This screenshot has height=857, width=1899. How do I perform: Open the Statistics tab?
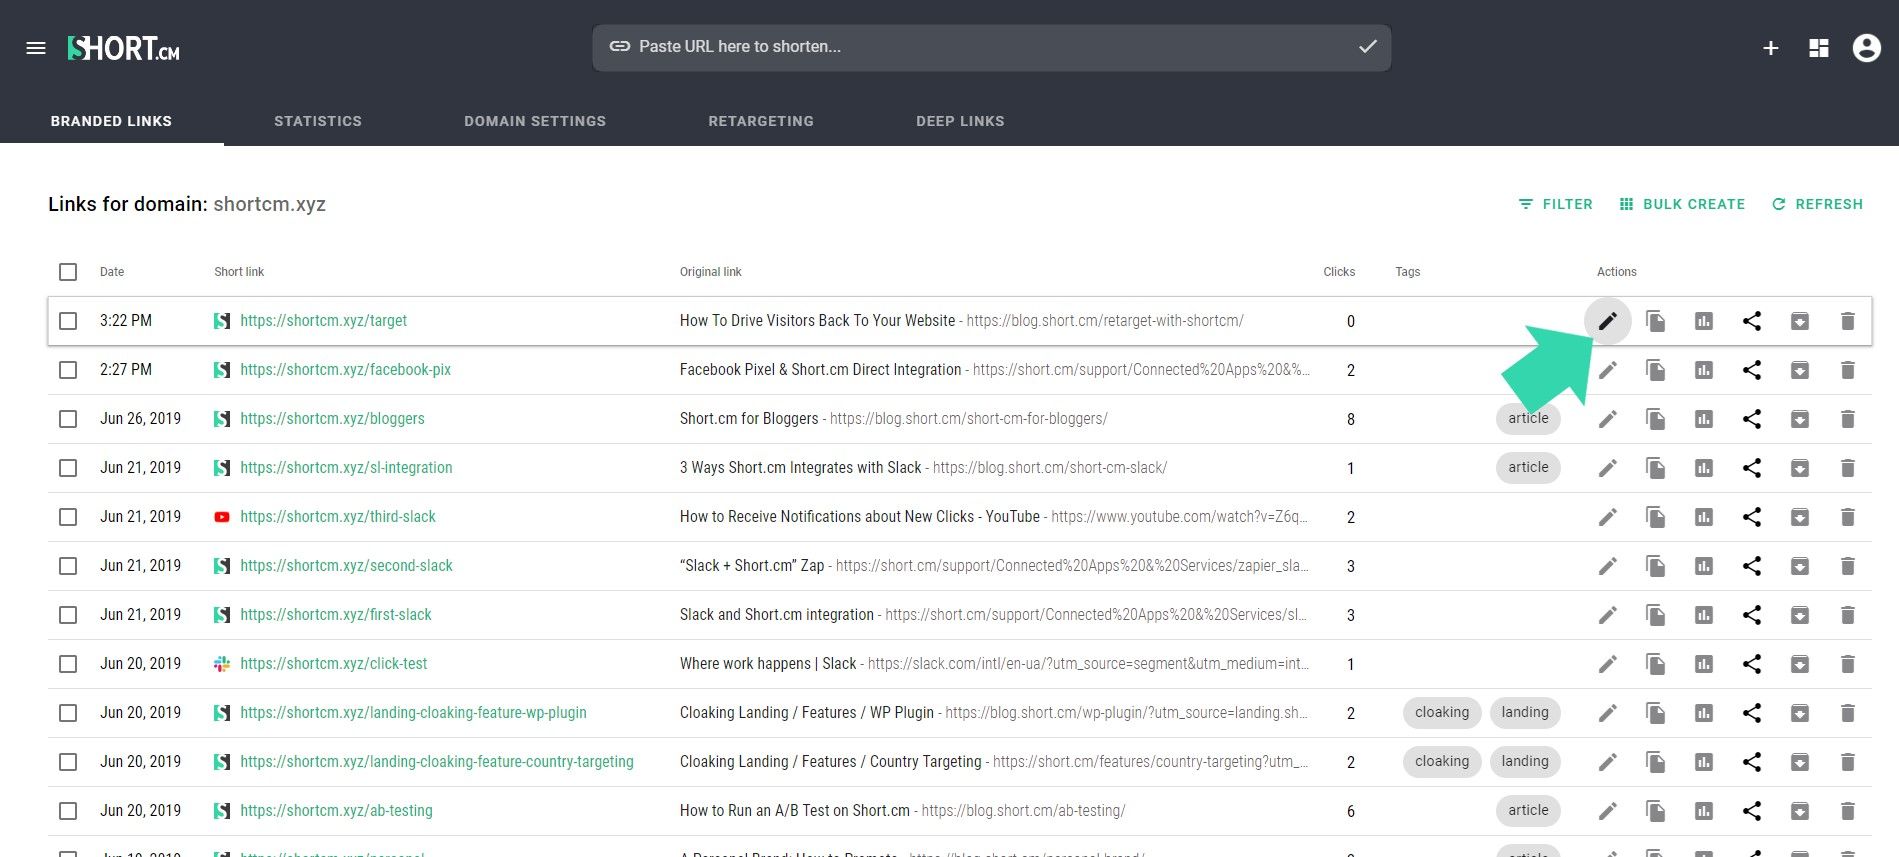click(x=318, y=121)
